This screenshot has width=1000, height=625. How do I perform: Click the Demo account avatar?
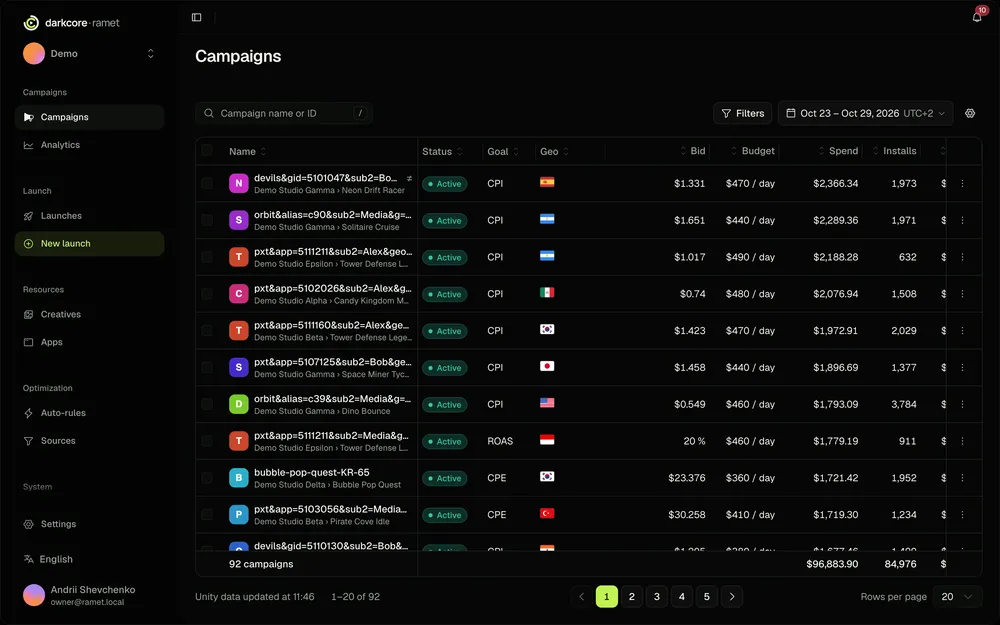(x=34, y=54)
